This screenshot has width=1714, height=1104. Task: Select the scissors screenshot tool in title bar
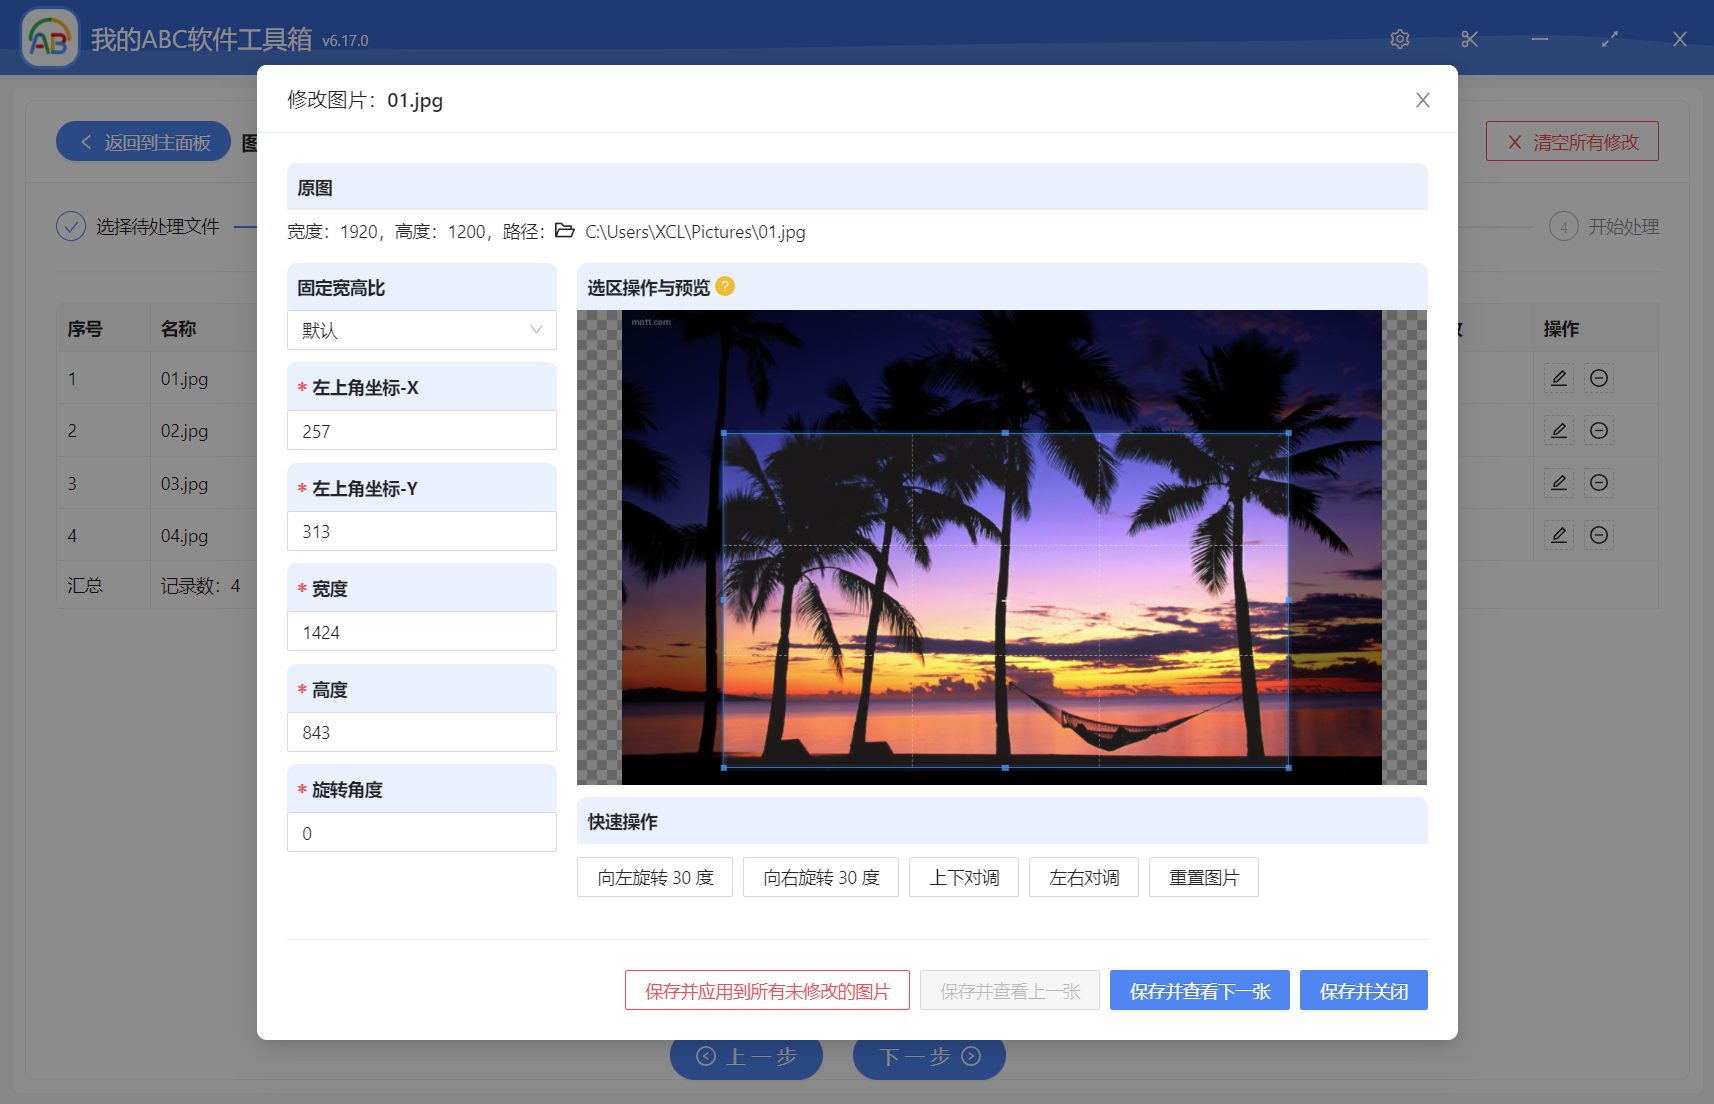(1468, 39)
